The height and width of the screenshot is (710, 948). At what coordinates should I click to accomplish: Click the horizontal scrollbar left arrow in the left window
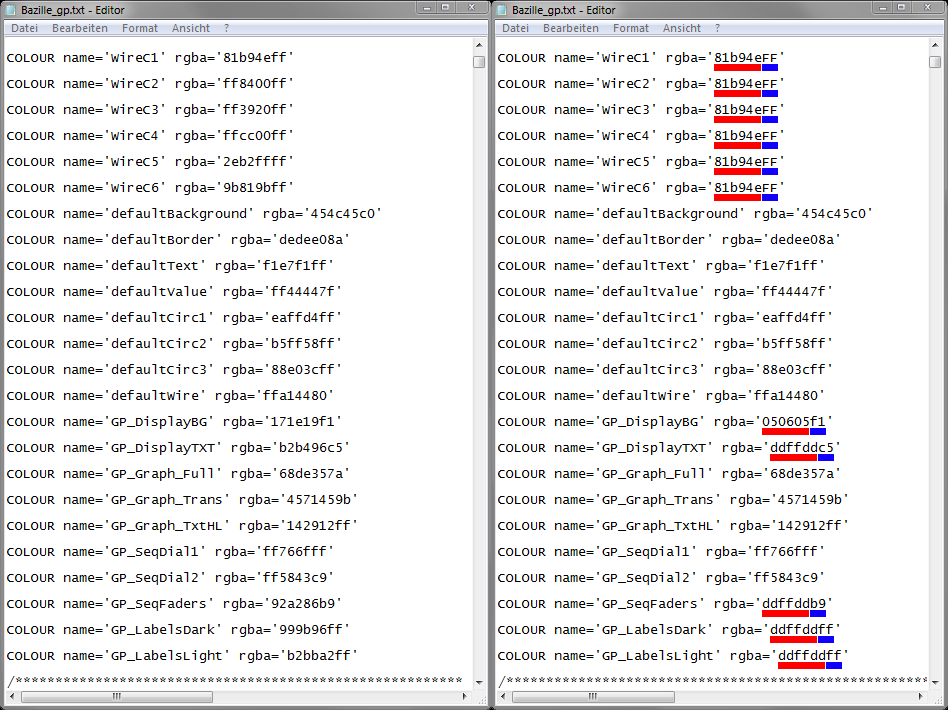point(11,696)
